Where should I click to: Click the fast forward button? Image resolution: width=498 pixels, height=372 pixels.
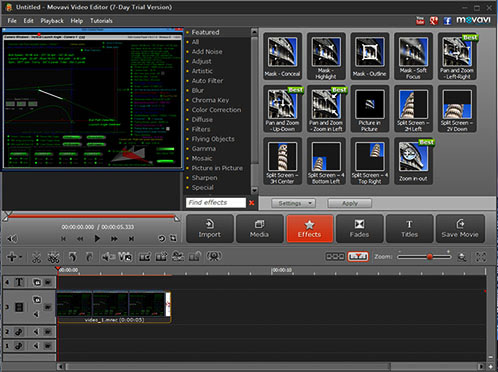[x=114, y=239]
